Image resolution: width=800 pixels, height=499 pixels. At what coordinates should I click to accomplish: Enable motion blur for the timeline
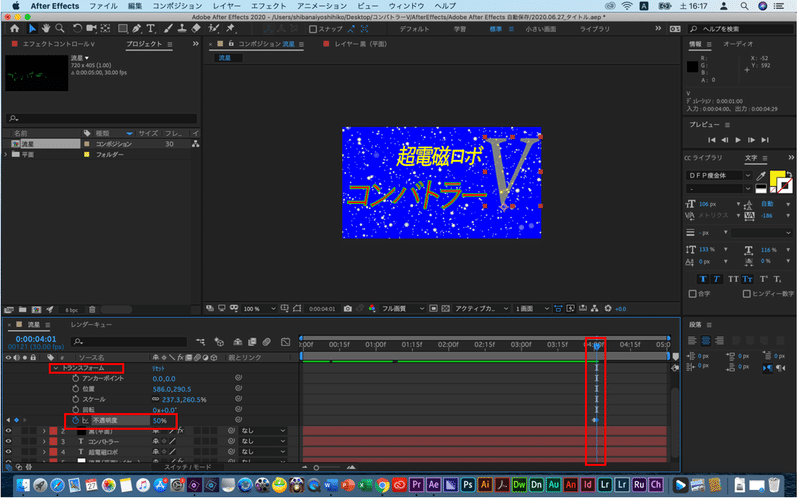pos(266,342)
